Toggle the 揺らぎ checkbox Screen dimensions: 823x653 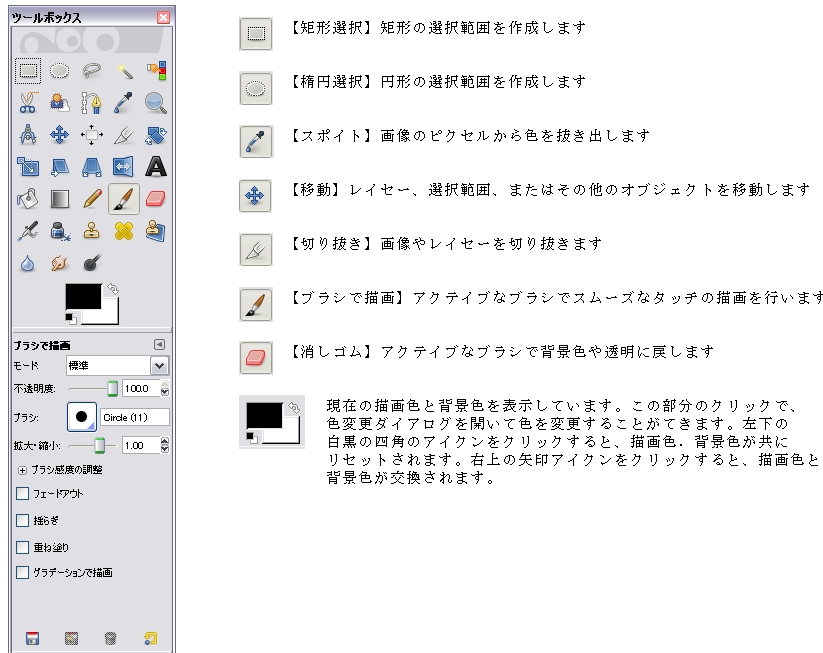coord(23,521)
